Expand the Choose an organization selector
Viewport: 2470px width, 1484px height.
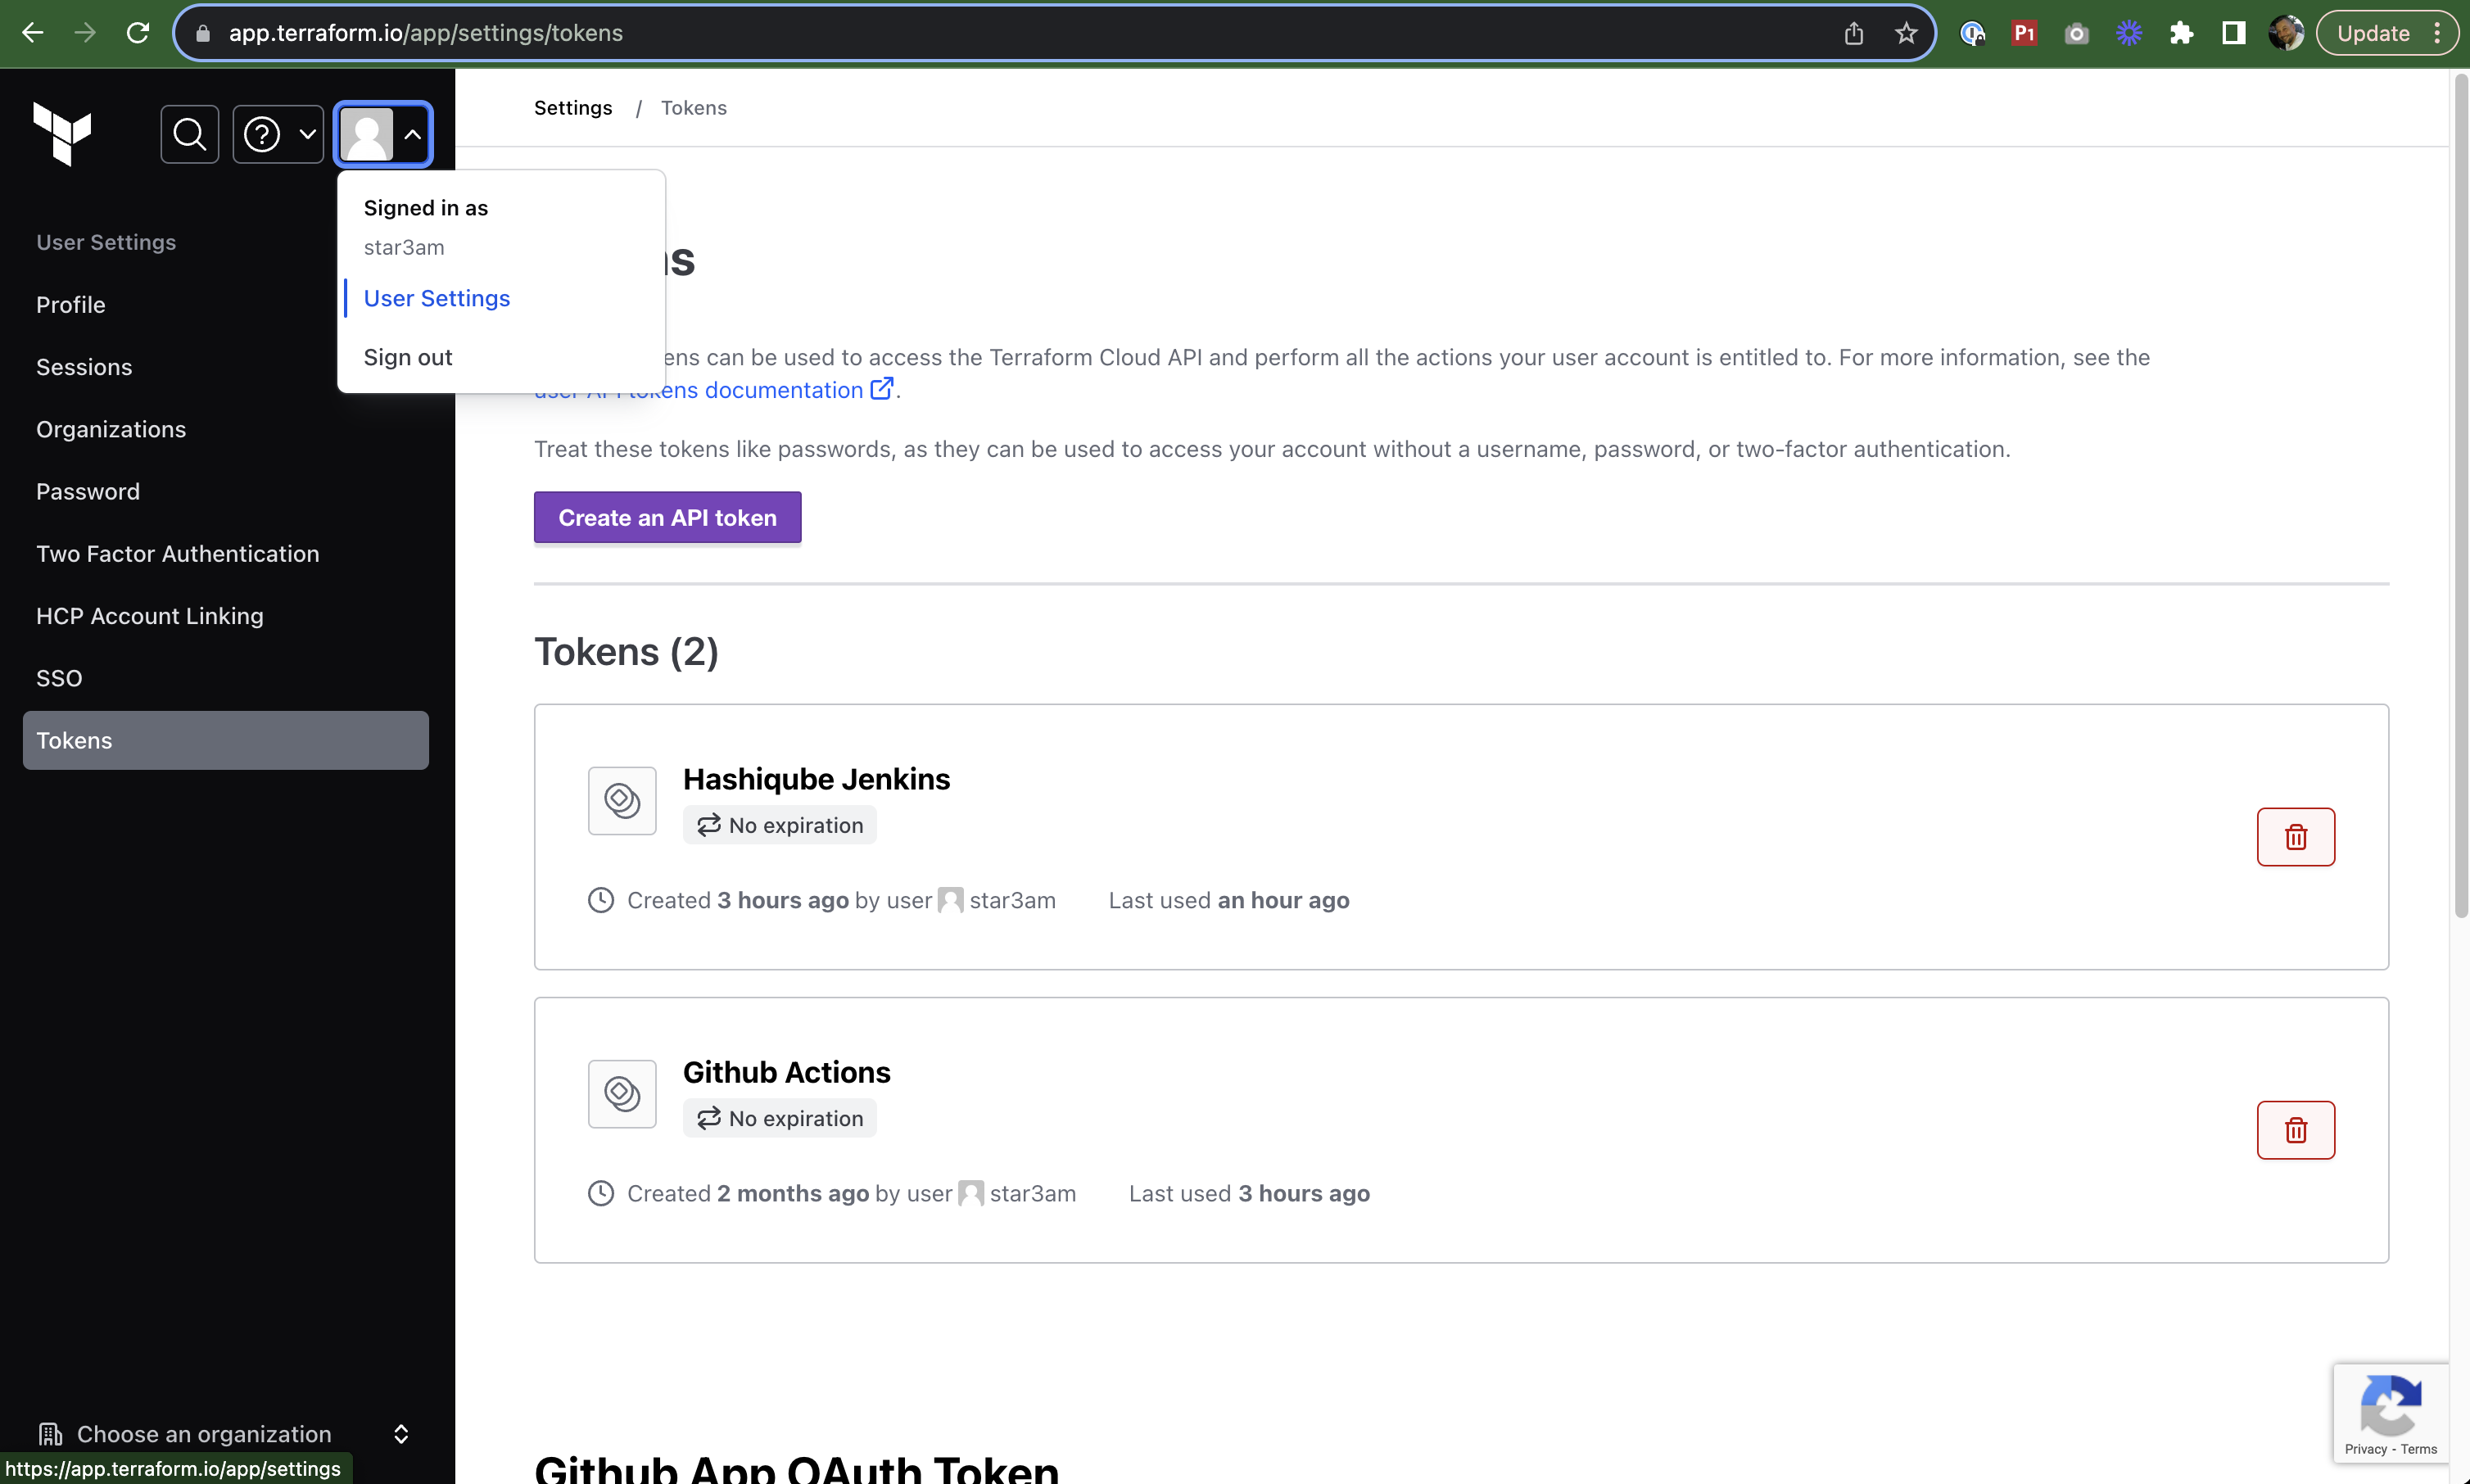(224, 1433)
